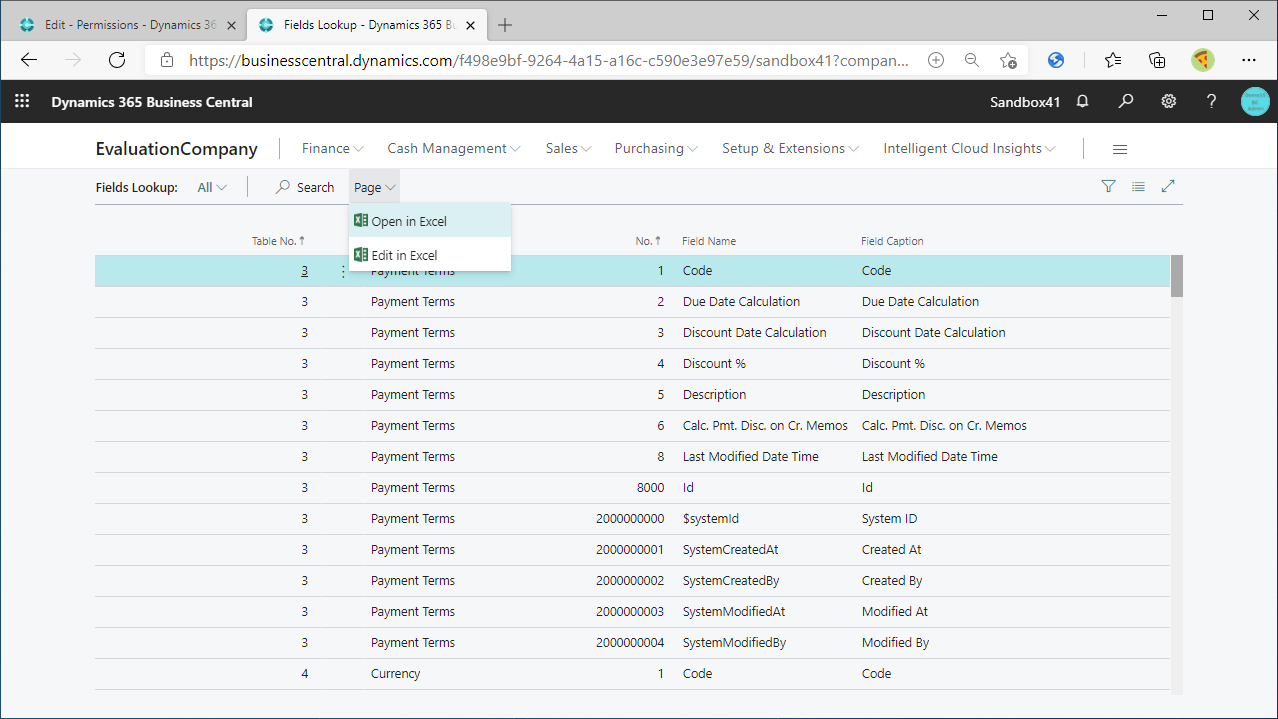The width and height of the screenshot is (1278, 719).
Task: Expand the page to full screen with diagonal arrow
Action: point(1168,186)
